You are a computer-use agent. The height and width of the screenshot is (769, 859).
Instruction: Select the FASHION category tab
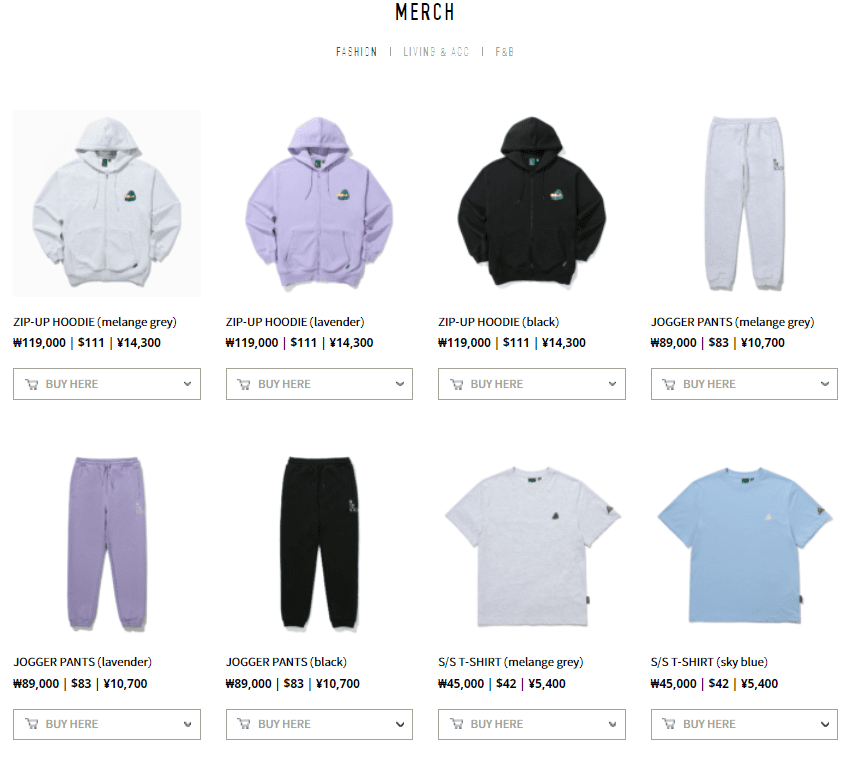(357, 51)
